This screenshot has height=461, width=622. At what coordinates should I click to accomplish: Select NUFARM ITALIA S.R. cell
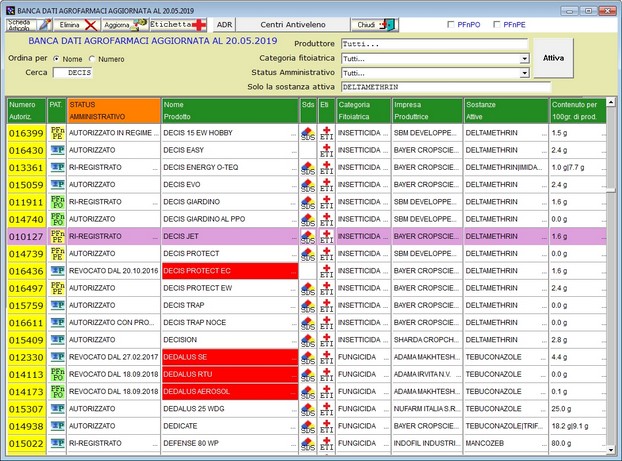427,409
